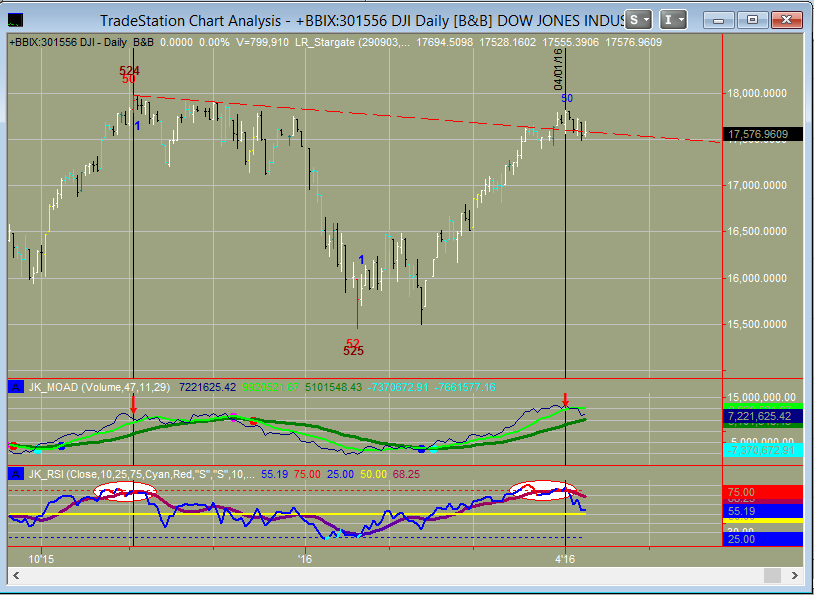
Task: Open the TradeStation window system menu icon
Action: coord(16,20)
